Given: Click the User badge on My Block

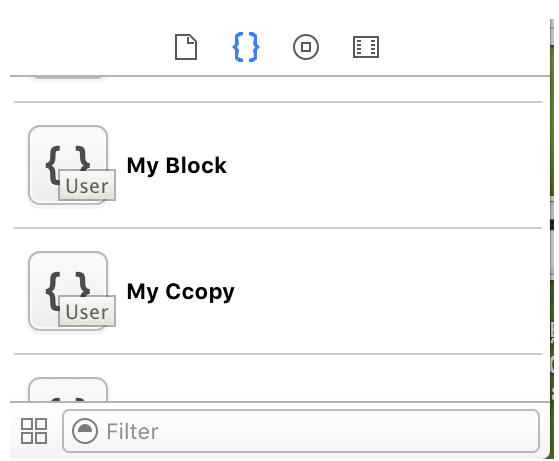Looking at the screenshot, I should (87, 185).
